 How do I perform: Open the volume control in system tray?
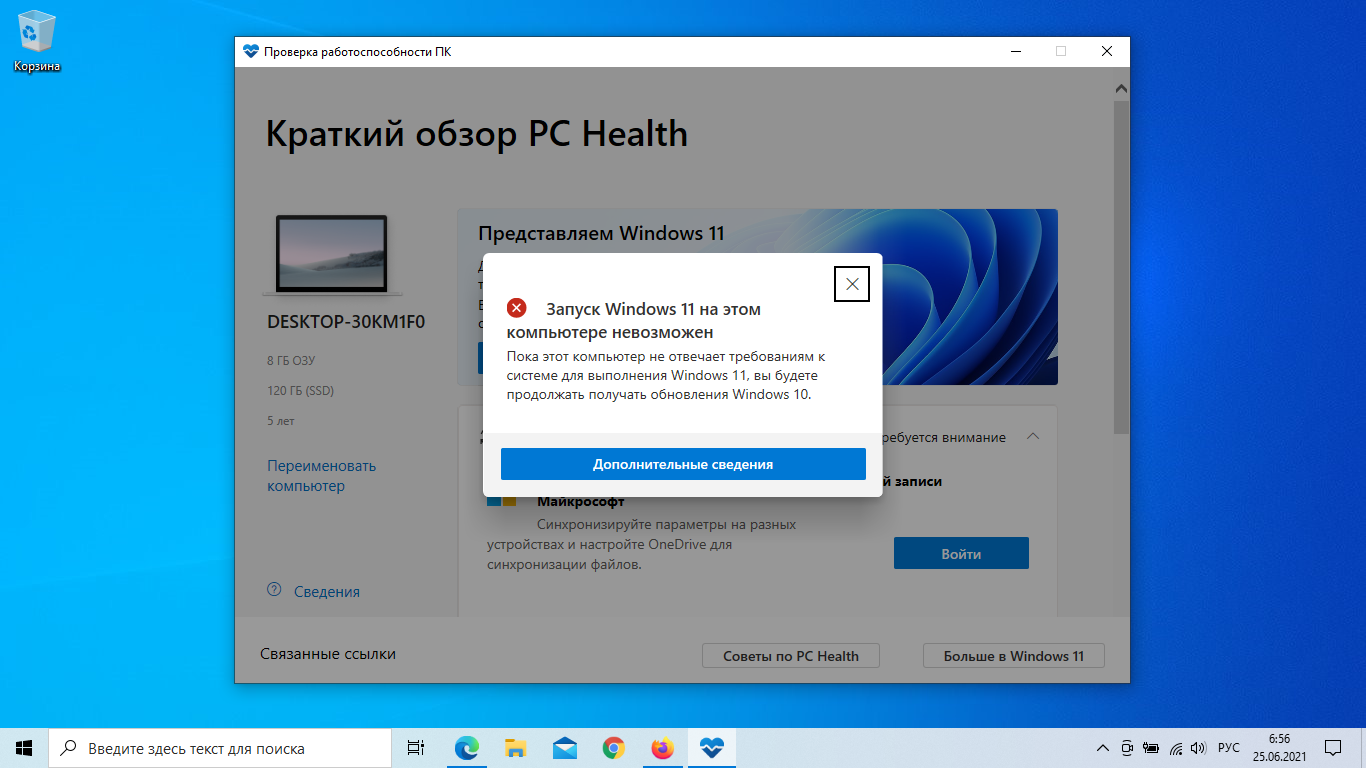point(1198,748)
